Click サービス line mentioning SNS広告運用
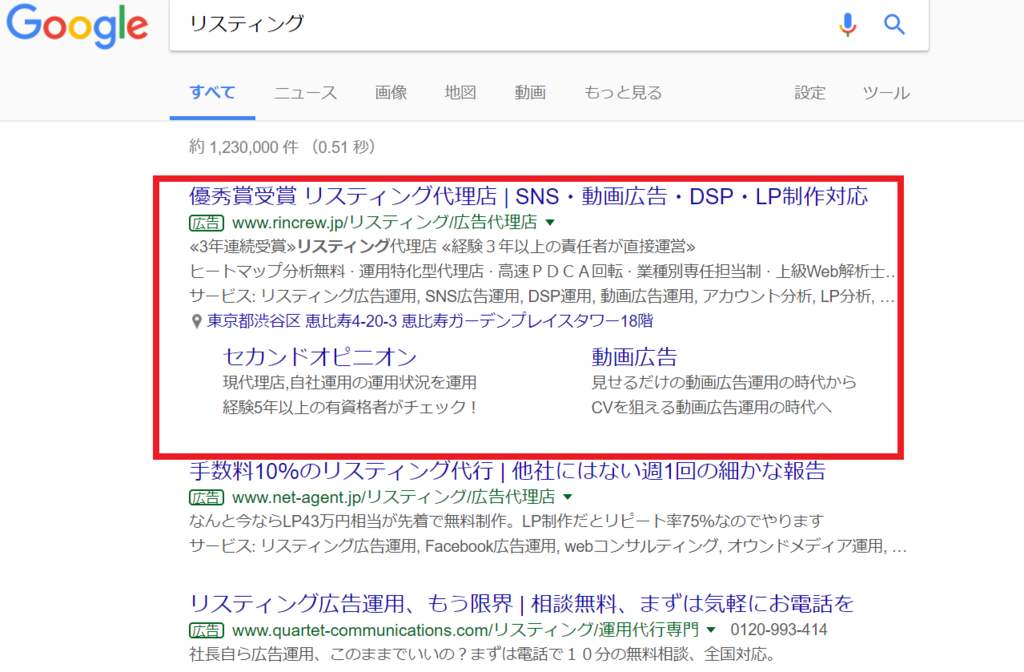 pyautogui.click(x=542, y=296)
